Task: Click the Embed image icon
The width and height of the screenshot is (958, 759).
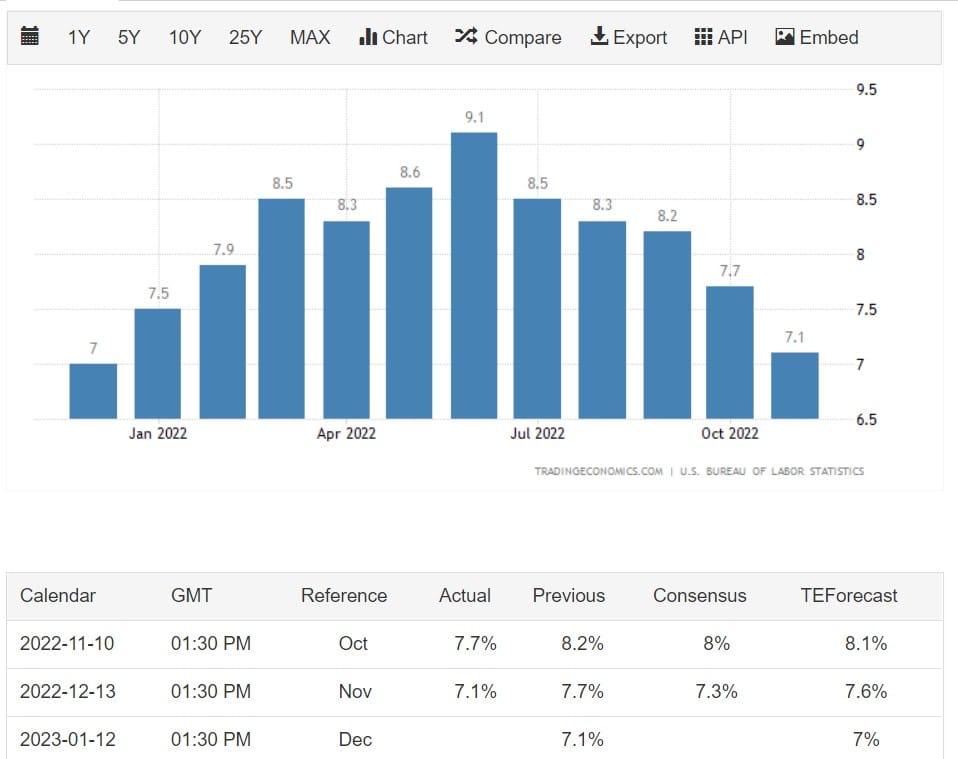Action: point(785,37)
